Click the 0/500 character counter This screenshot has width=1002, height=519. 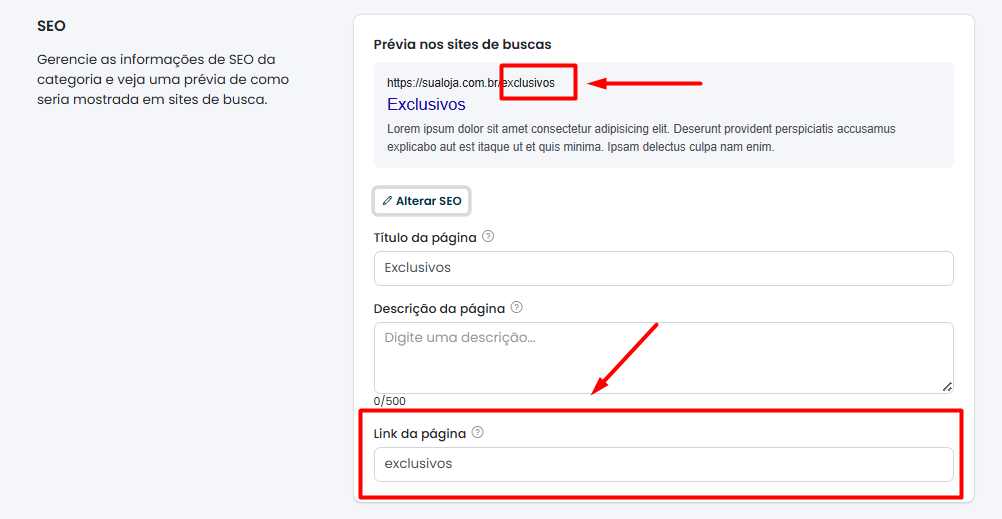coord(390,401)
